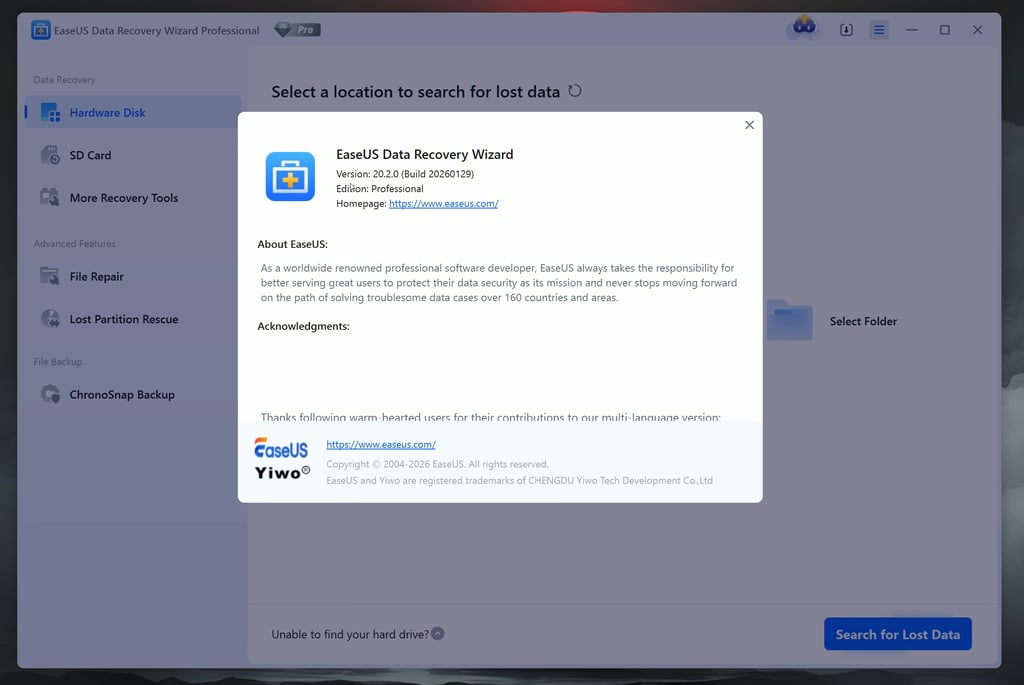Maximize the EaseUS window
This screenshot has height=685, width=1024.
[944, 30]
